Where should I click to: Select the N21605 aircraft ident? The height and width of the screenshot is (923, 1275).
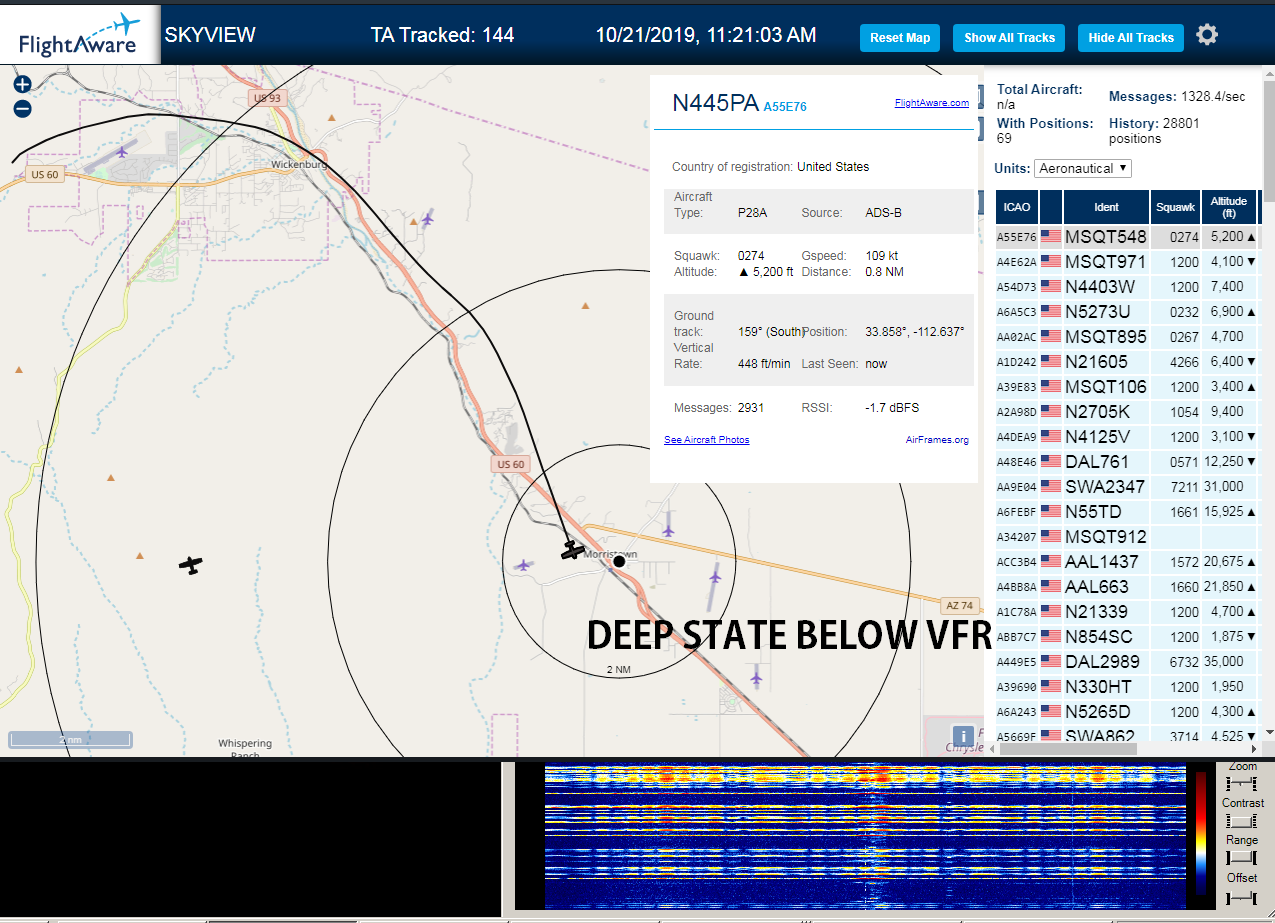1096,362
